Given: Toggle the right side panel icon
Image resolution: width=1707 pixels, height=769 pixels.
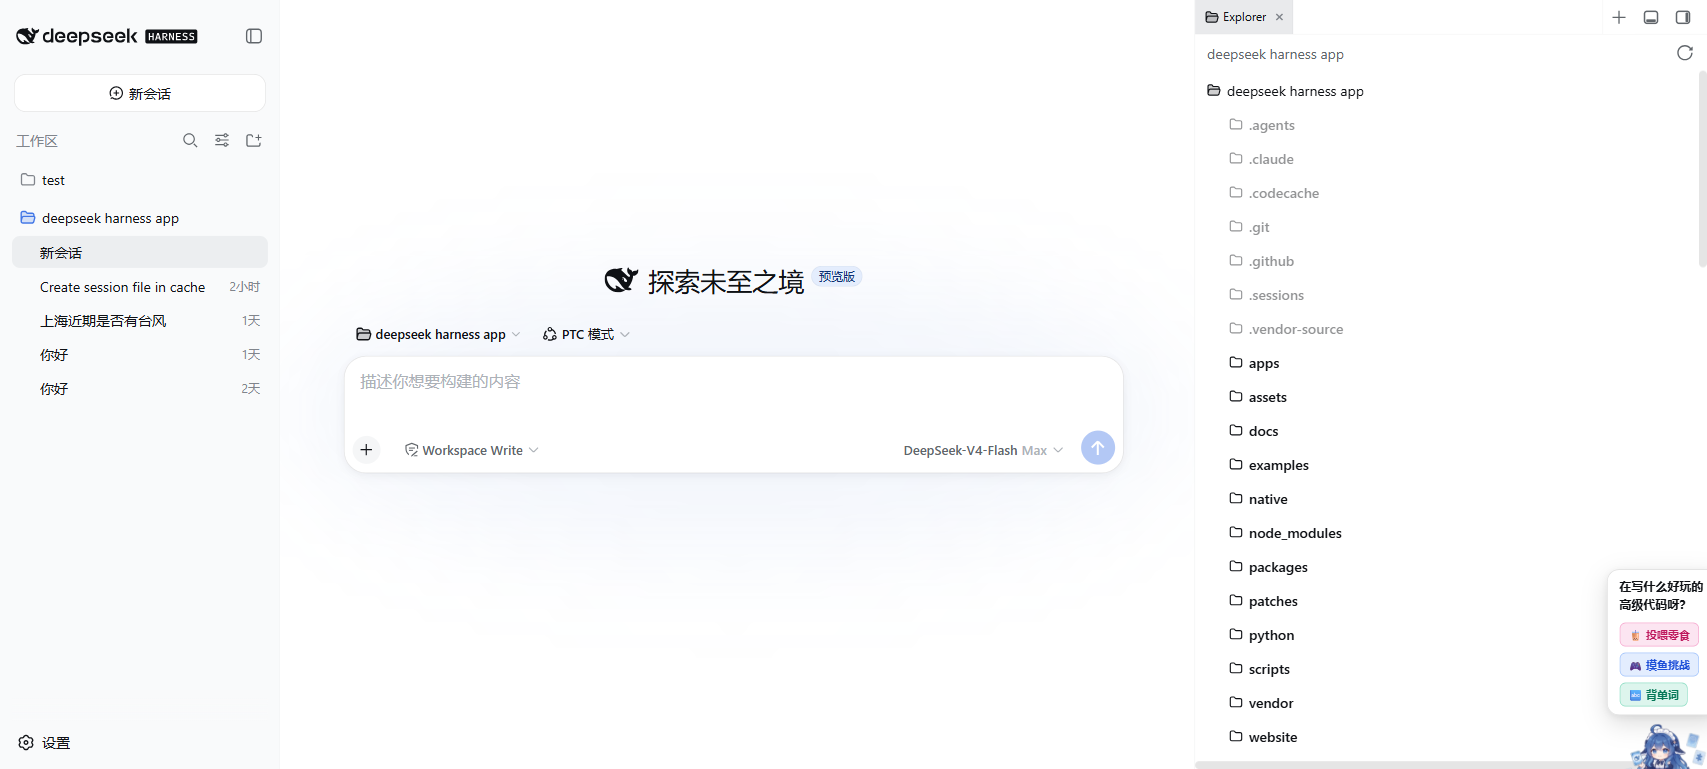Looking at the screenshot, I should (x=1683, y=17).
